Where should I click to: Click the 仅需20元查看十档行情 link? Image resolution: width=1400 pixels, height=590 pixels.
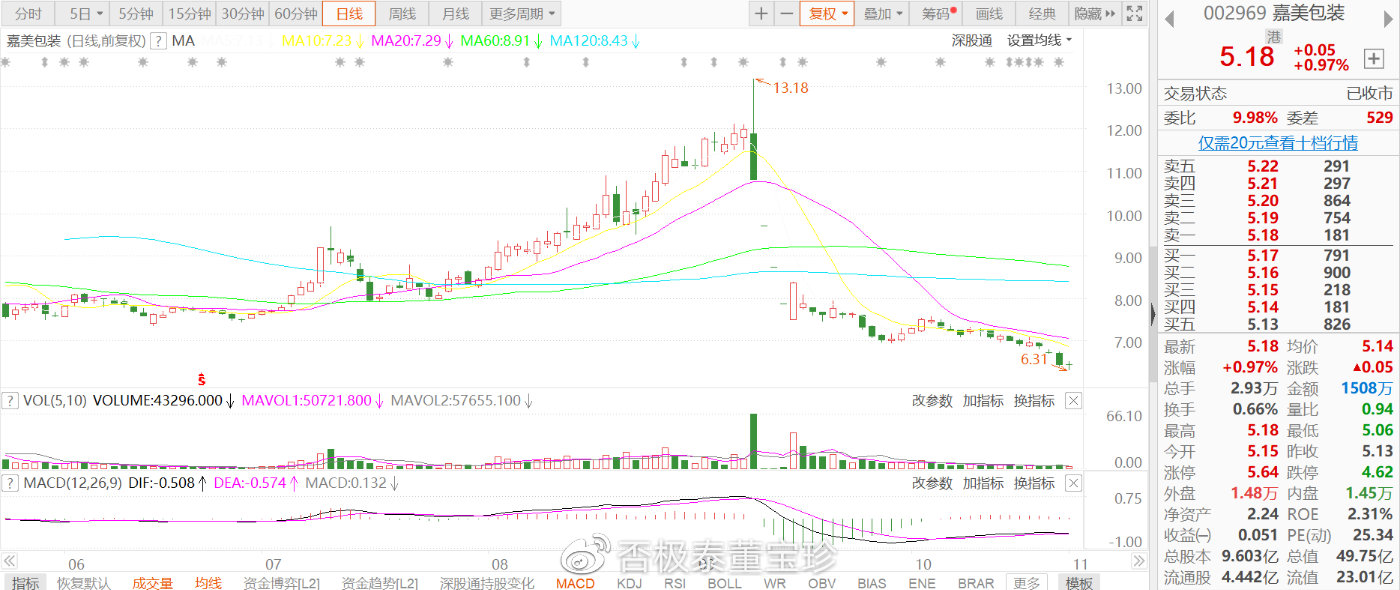coord(1278,143)
